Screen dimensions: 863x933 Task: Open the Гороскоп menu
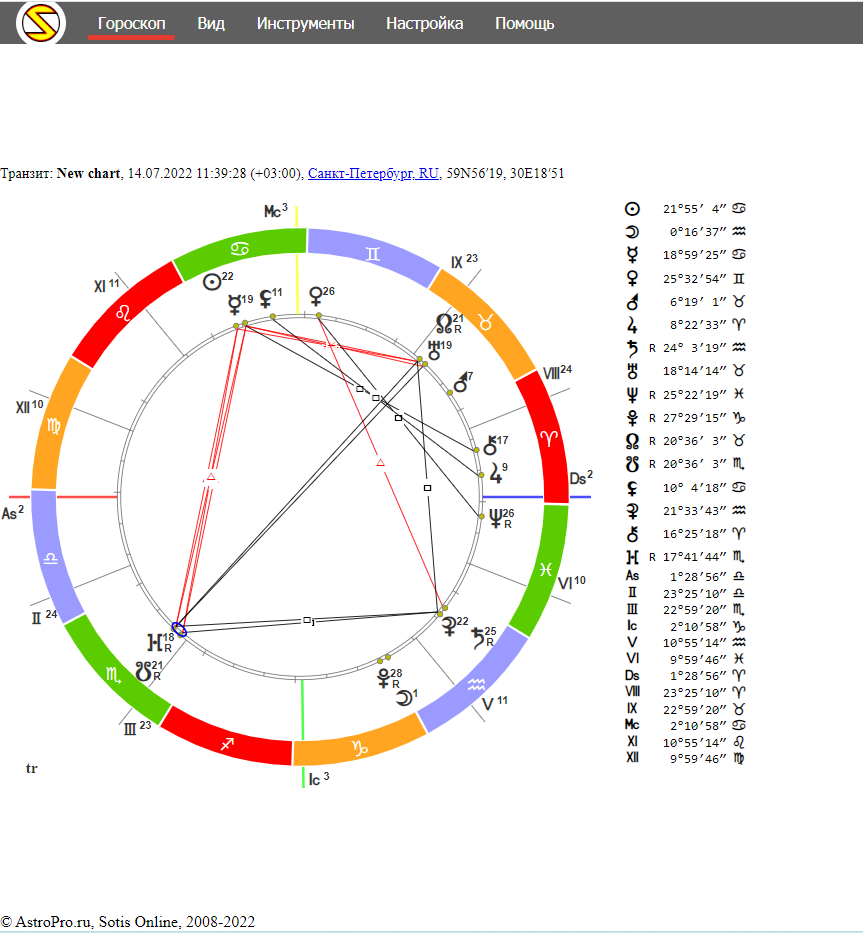pyautogui.click(x=131, y=23)
